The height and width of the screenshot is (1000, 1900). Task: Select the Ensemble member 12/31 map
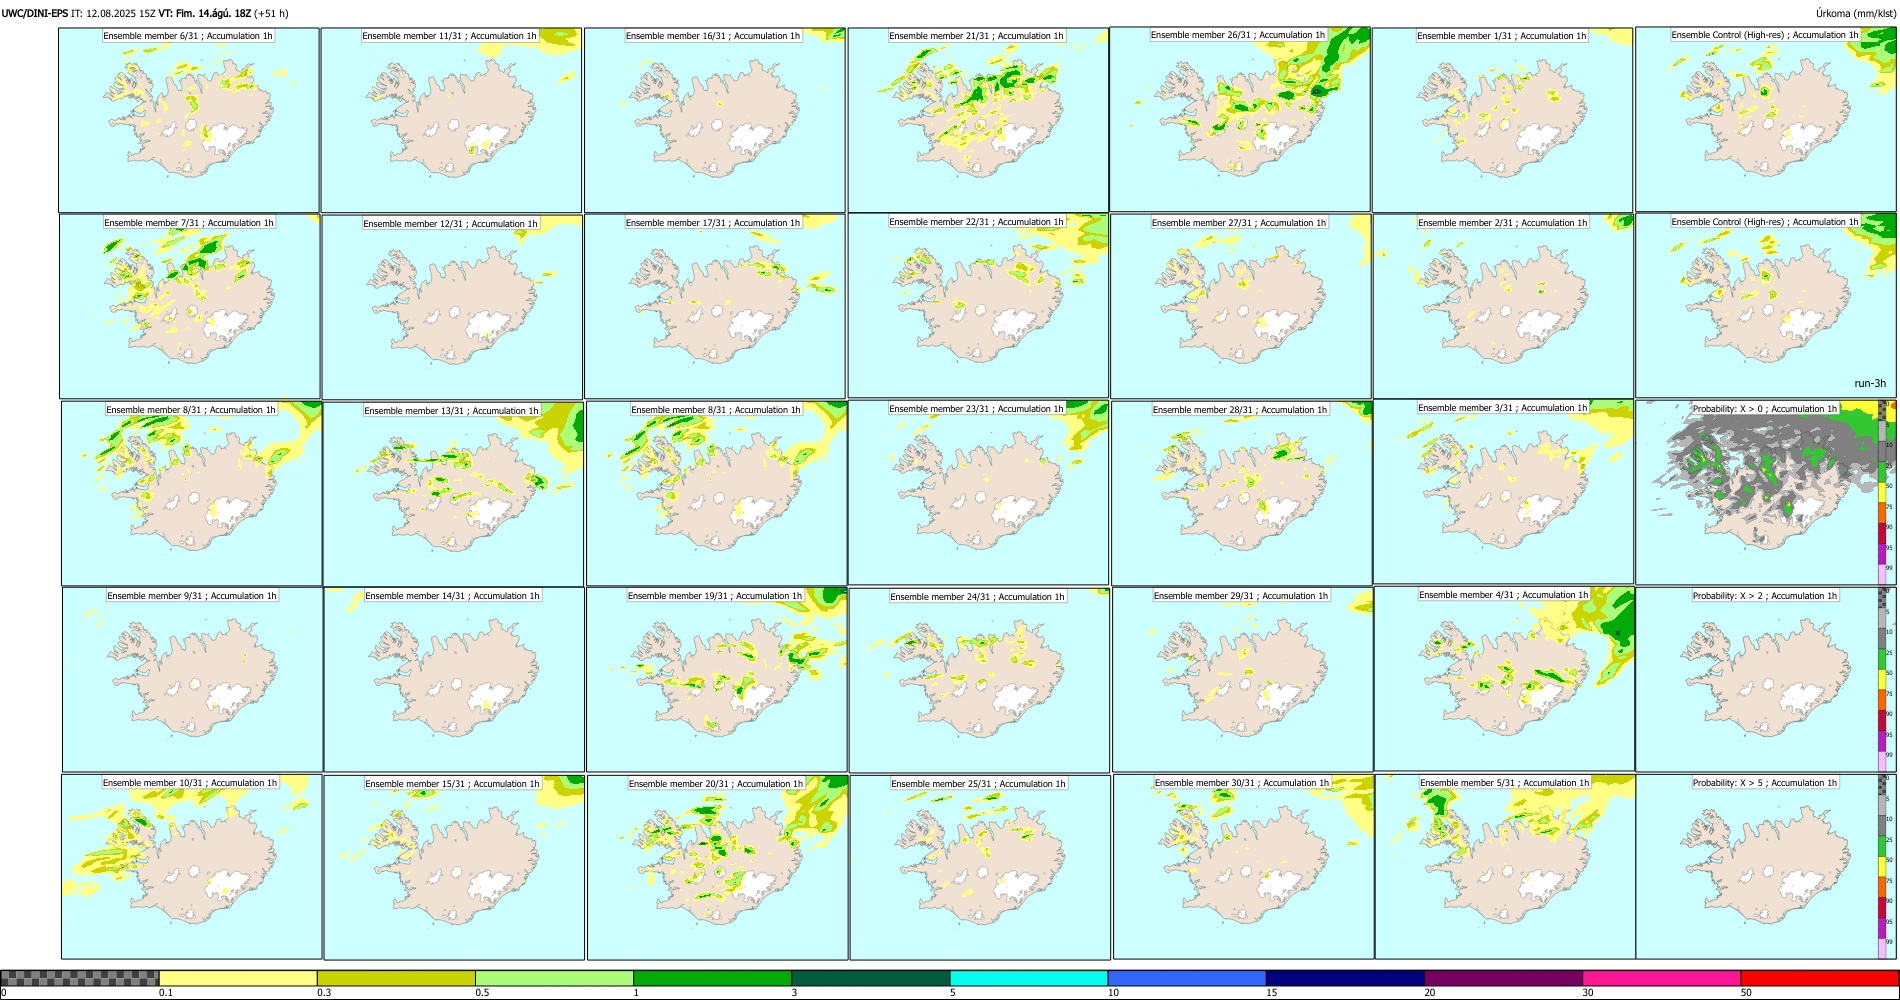click(x=452, y=307)
